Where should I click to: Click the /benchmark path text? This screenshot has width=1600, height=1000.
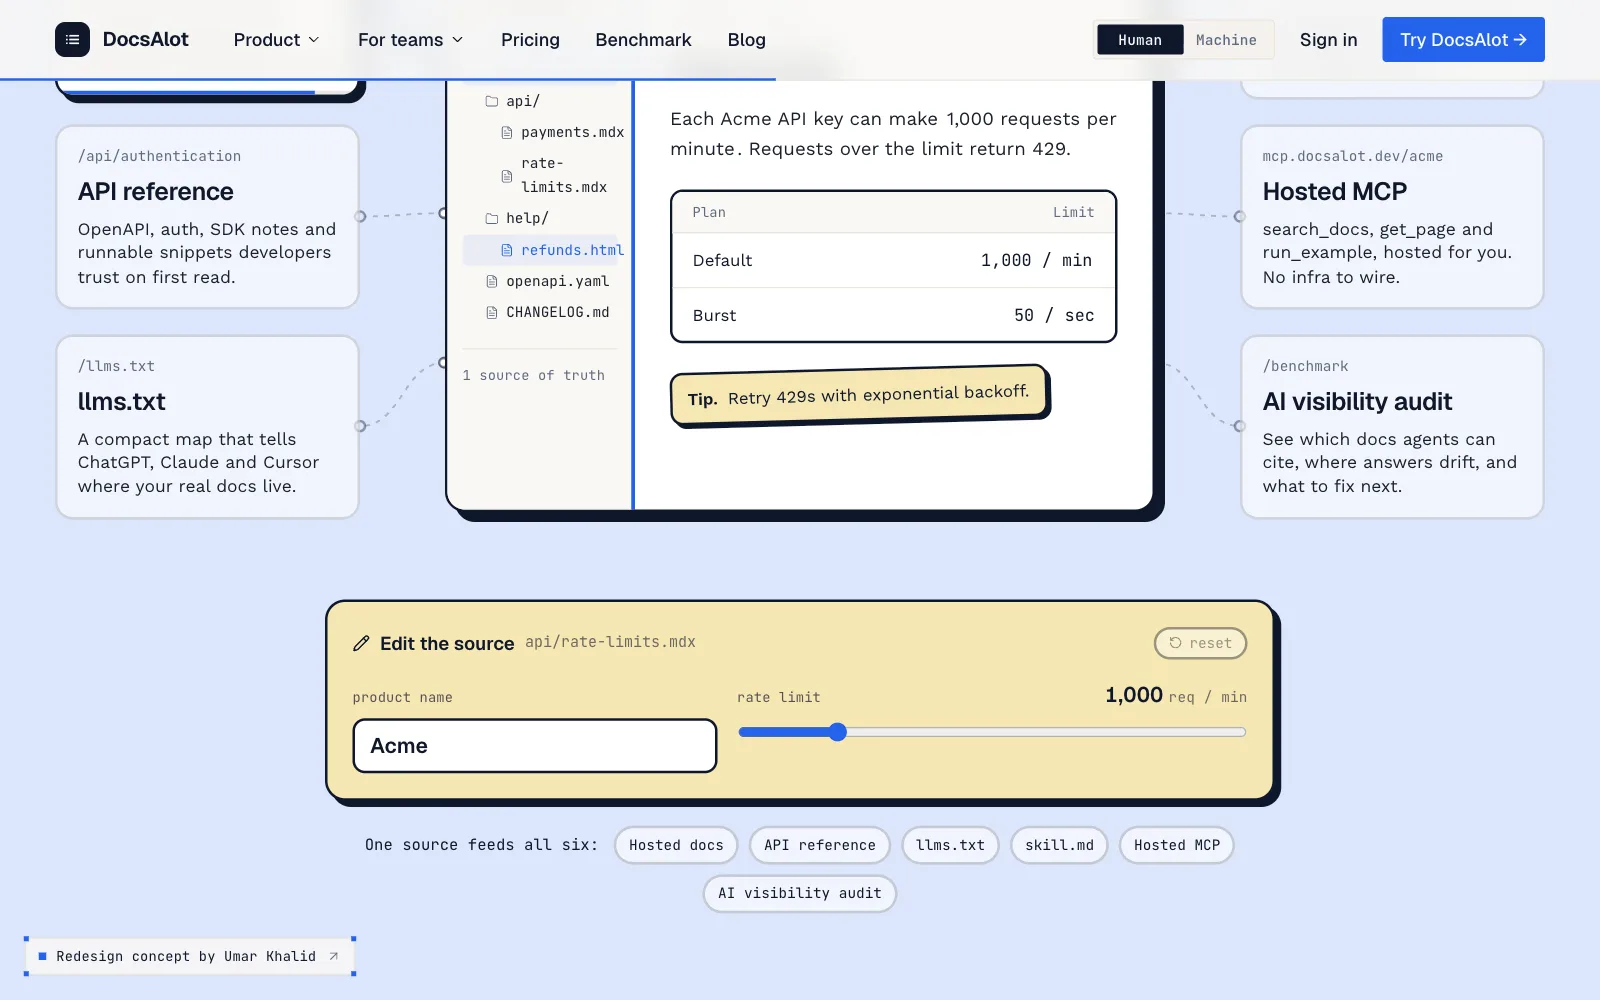click(x=1305, y=366)
